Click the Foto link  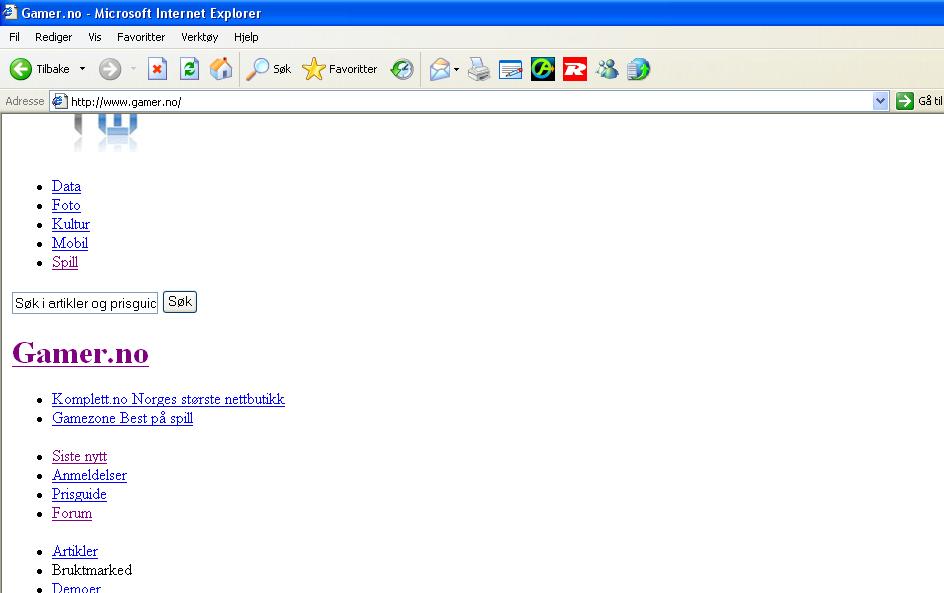[66, 205]
